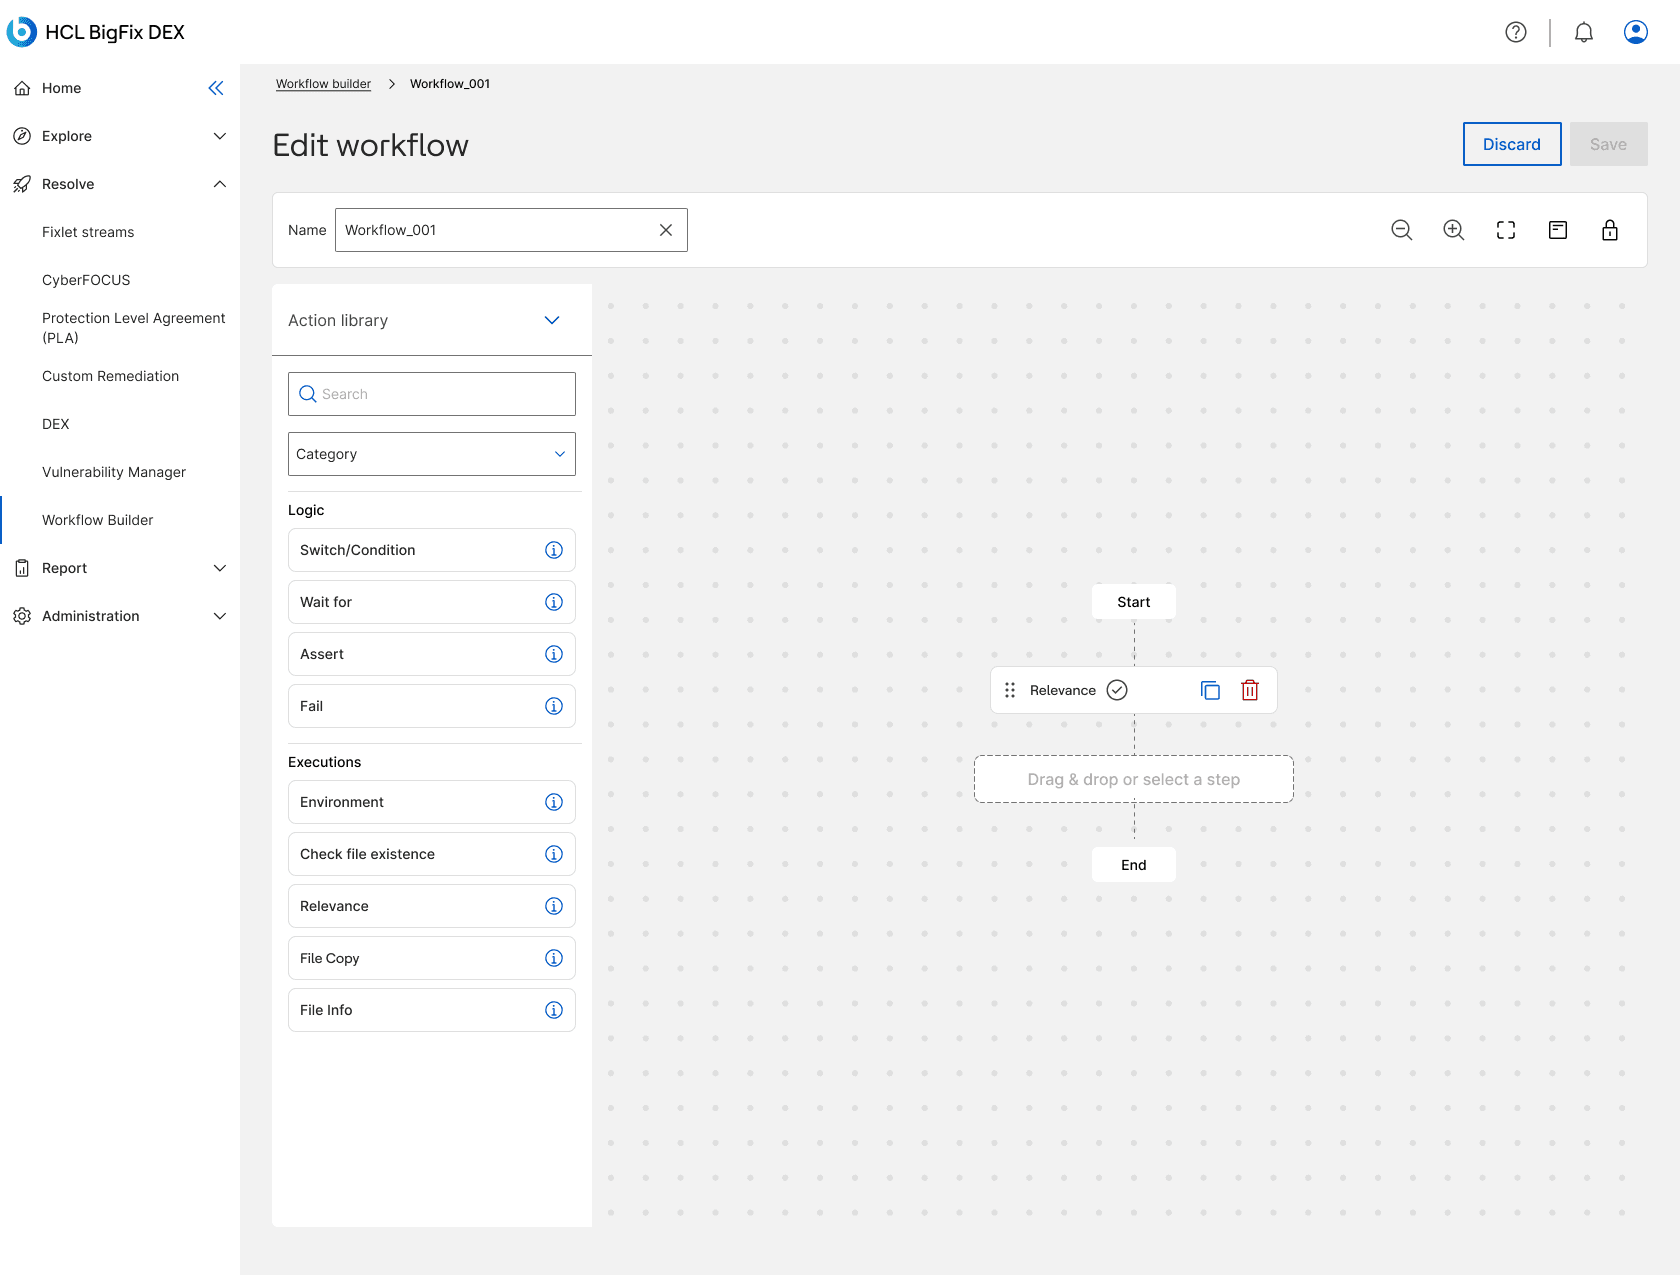
Task: Open the Category dropdown
Action: click(432, 454)
